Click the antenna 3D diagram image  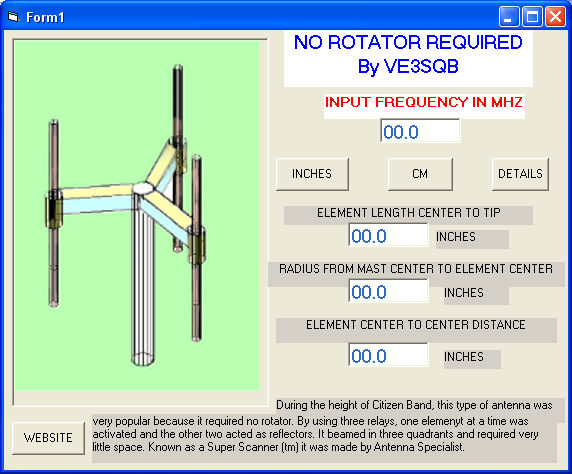coord(138,215)
